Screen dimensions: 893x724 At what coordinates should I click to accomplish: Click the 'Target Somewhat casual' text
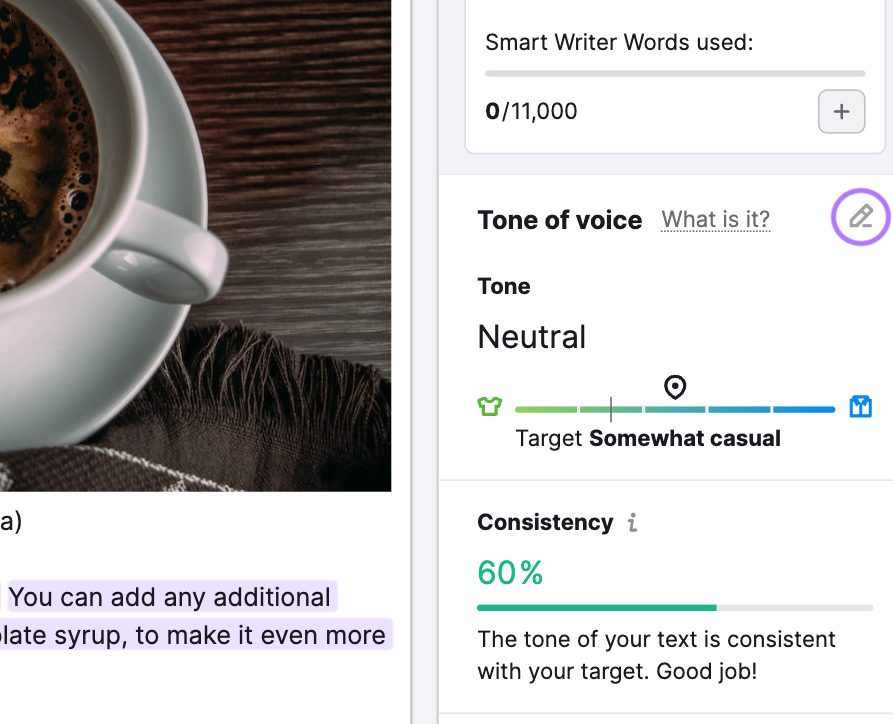coord(648,438)
